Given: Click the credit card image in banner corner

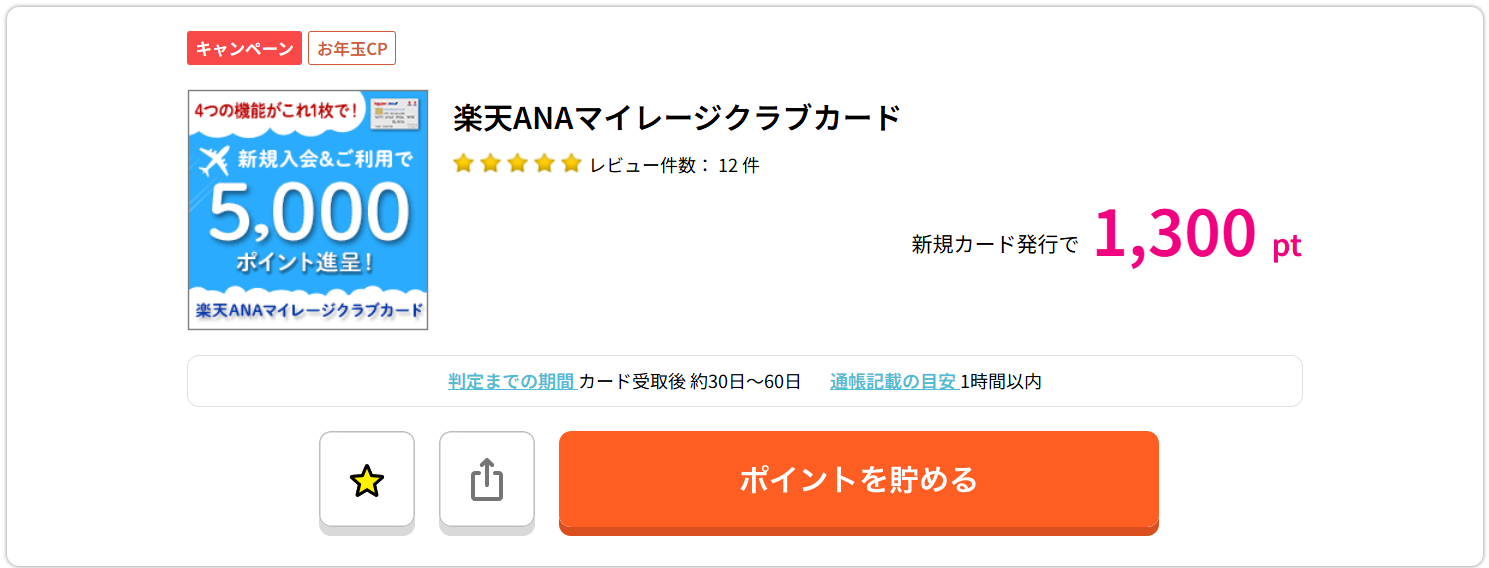Looking at the screenshot, I should click(394, 112).
